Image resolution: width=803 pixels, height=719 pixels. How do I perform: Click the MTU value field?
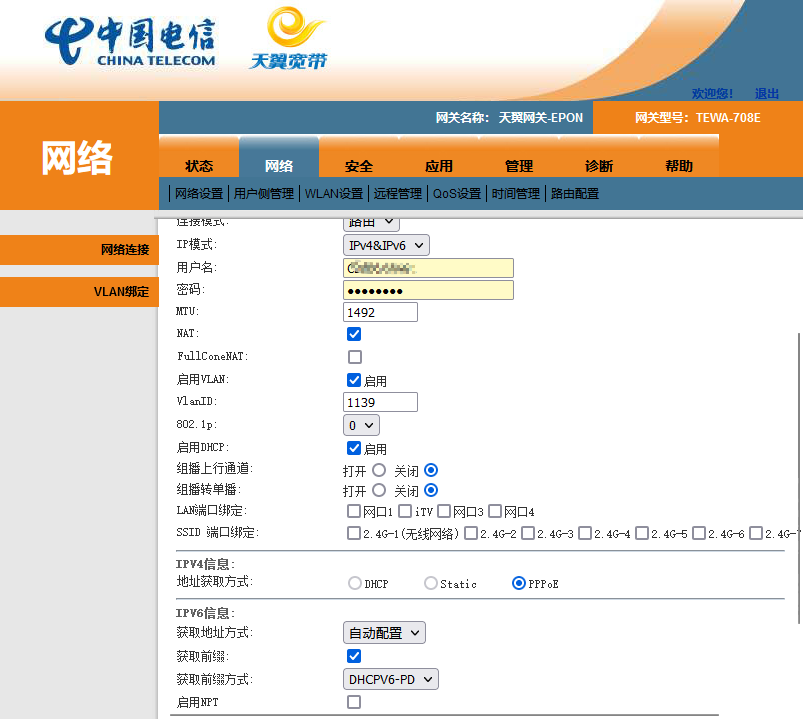click(380, 312)
